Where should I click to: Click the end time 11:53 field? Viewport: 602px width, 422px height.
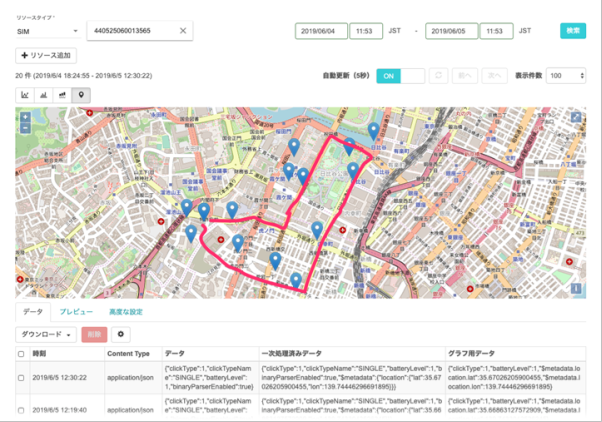495,31
